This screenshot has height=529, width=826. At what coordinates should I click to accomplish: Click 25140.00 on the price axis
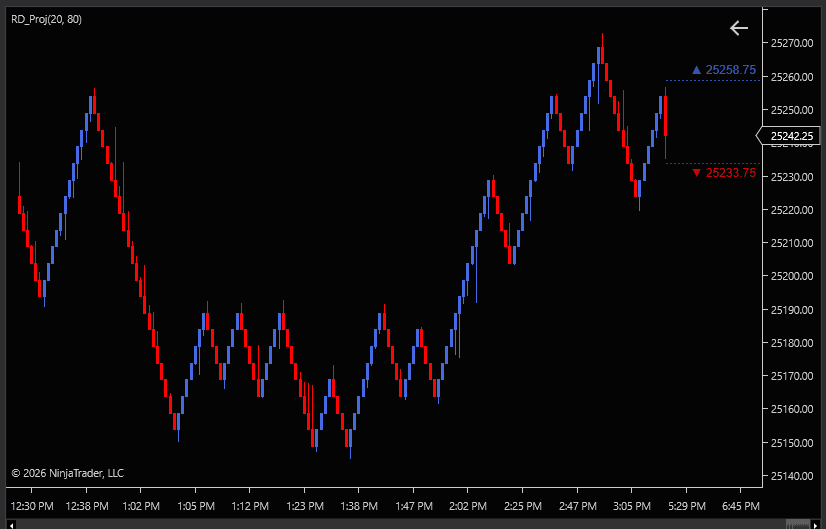coord(790,476)
